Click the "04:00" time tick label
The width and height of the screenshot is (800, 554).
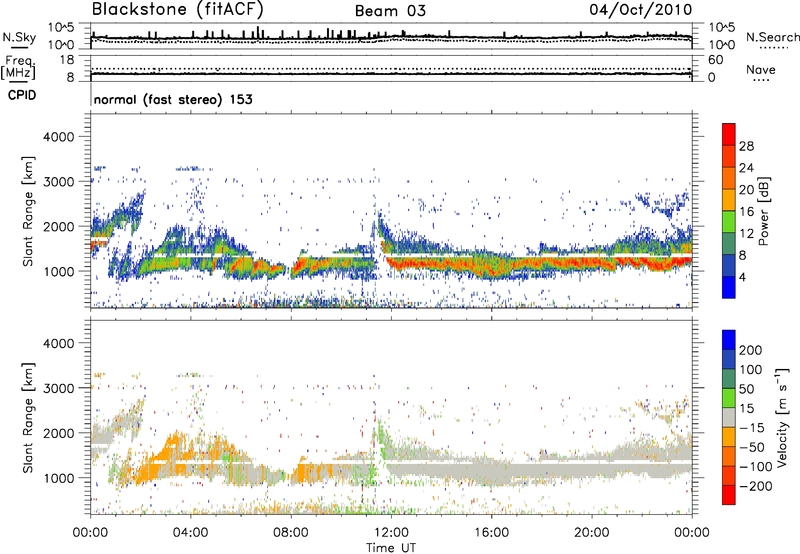click(190, 533)
